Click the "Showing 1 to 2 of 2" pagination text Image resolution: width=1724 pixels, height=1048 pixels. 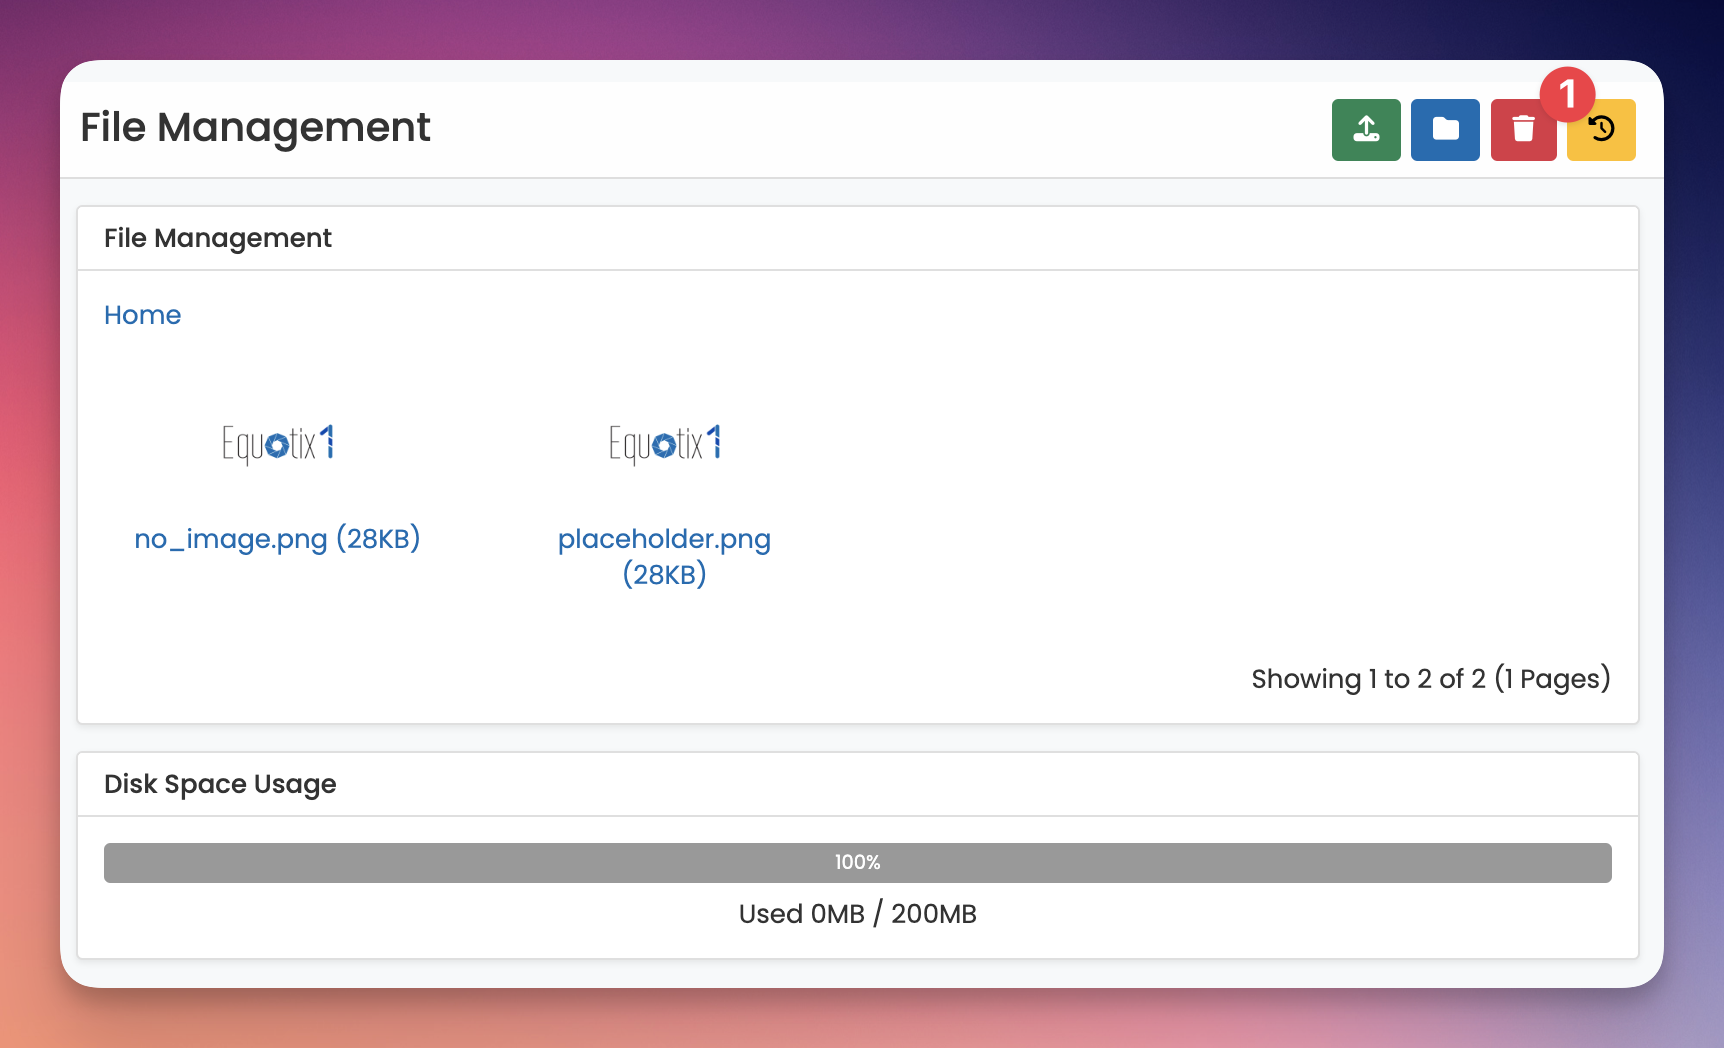click(1430, 679)
